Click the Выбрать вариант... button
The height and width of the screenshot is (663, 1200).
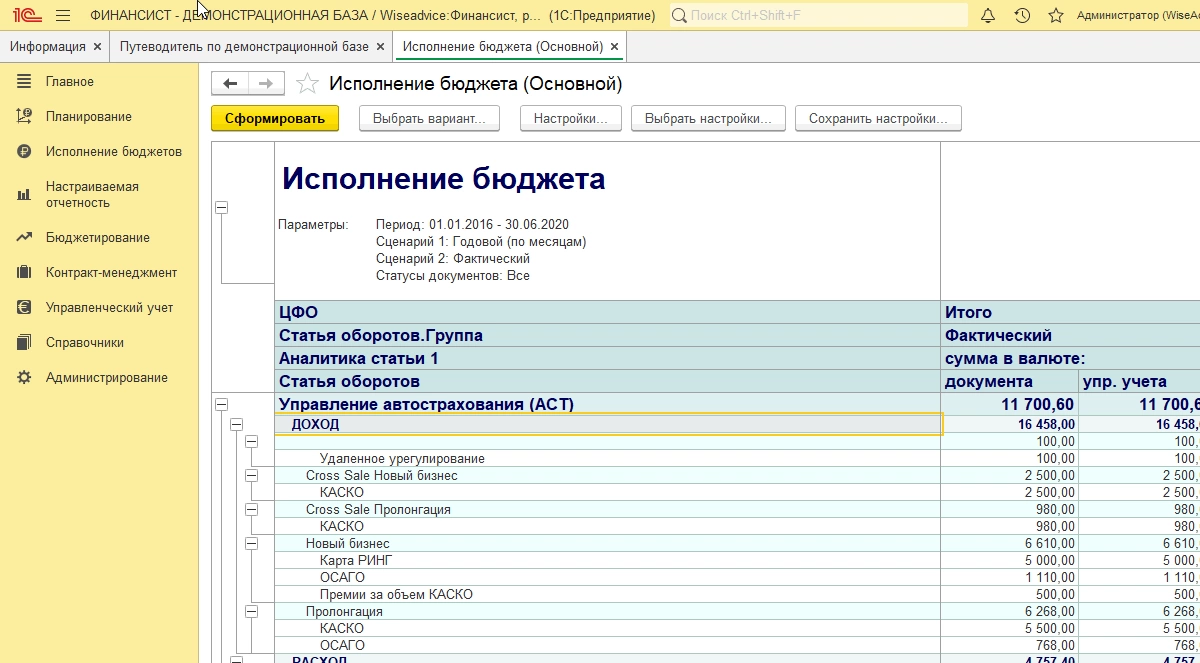tap(429, 118)
